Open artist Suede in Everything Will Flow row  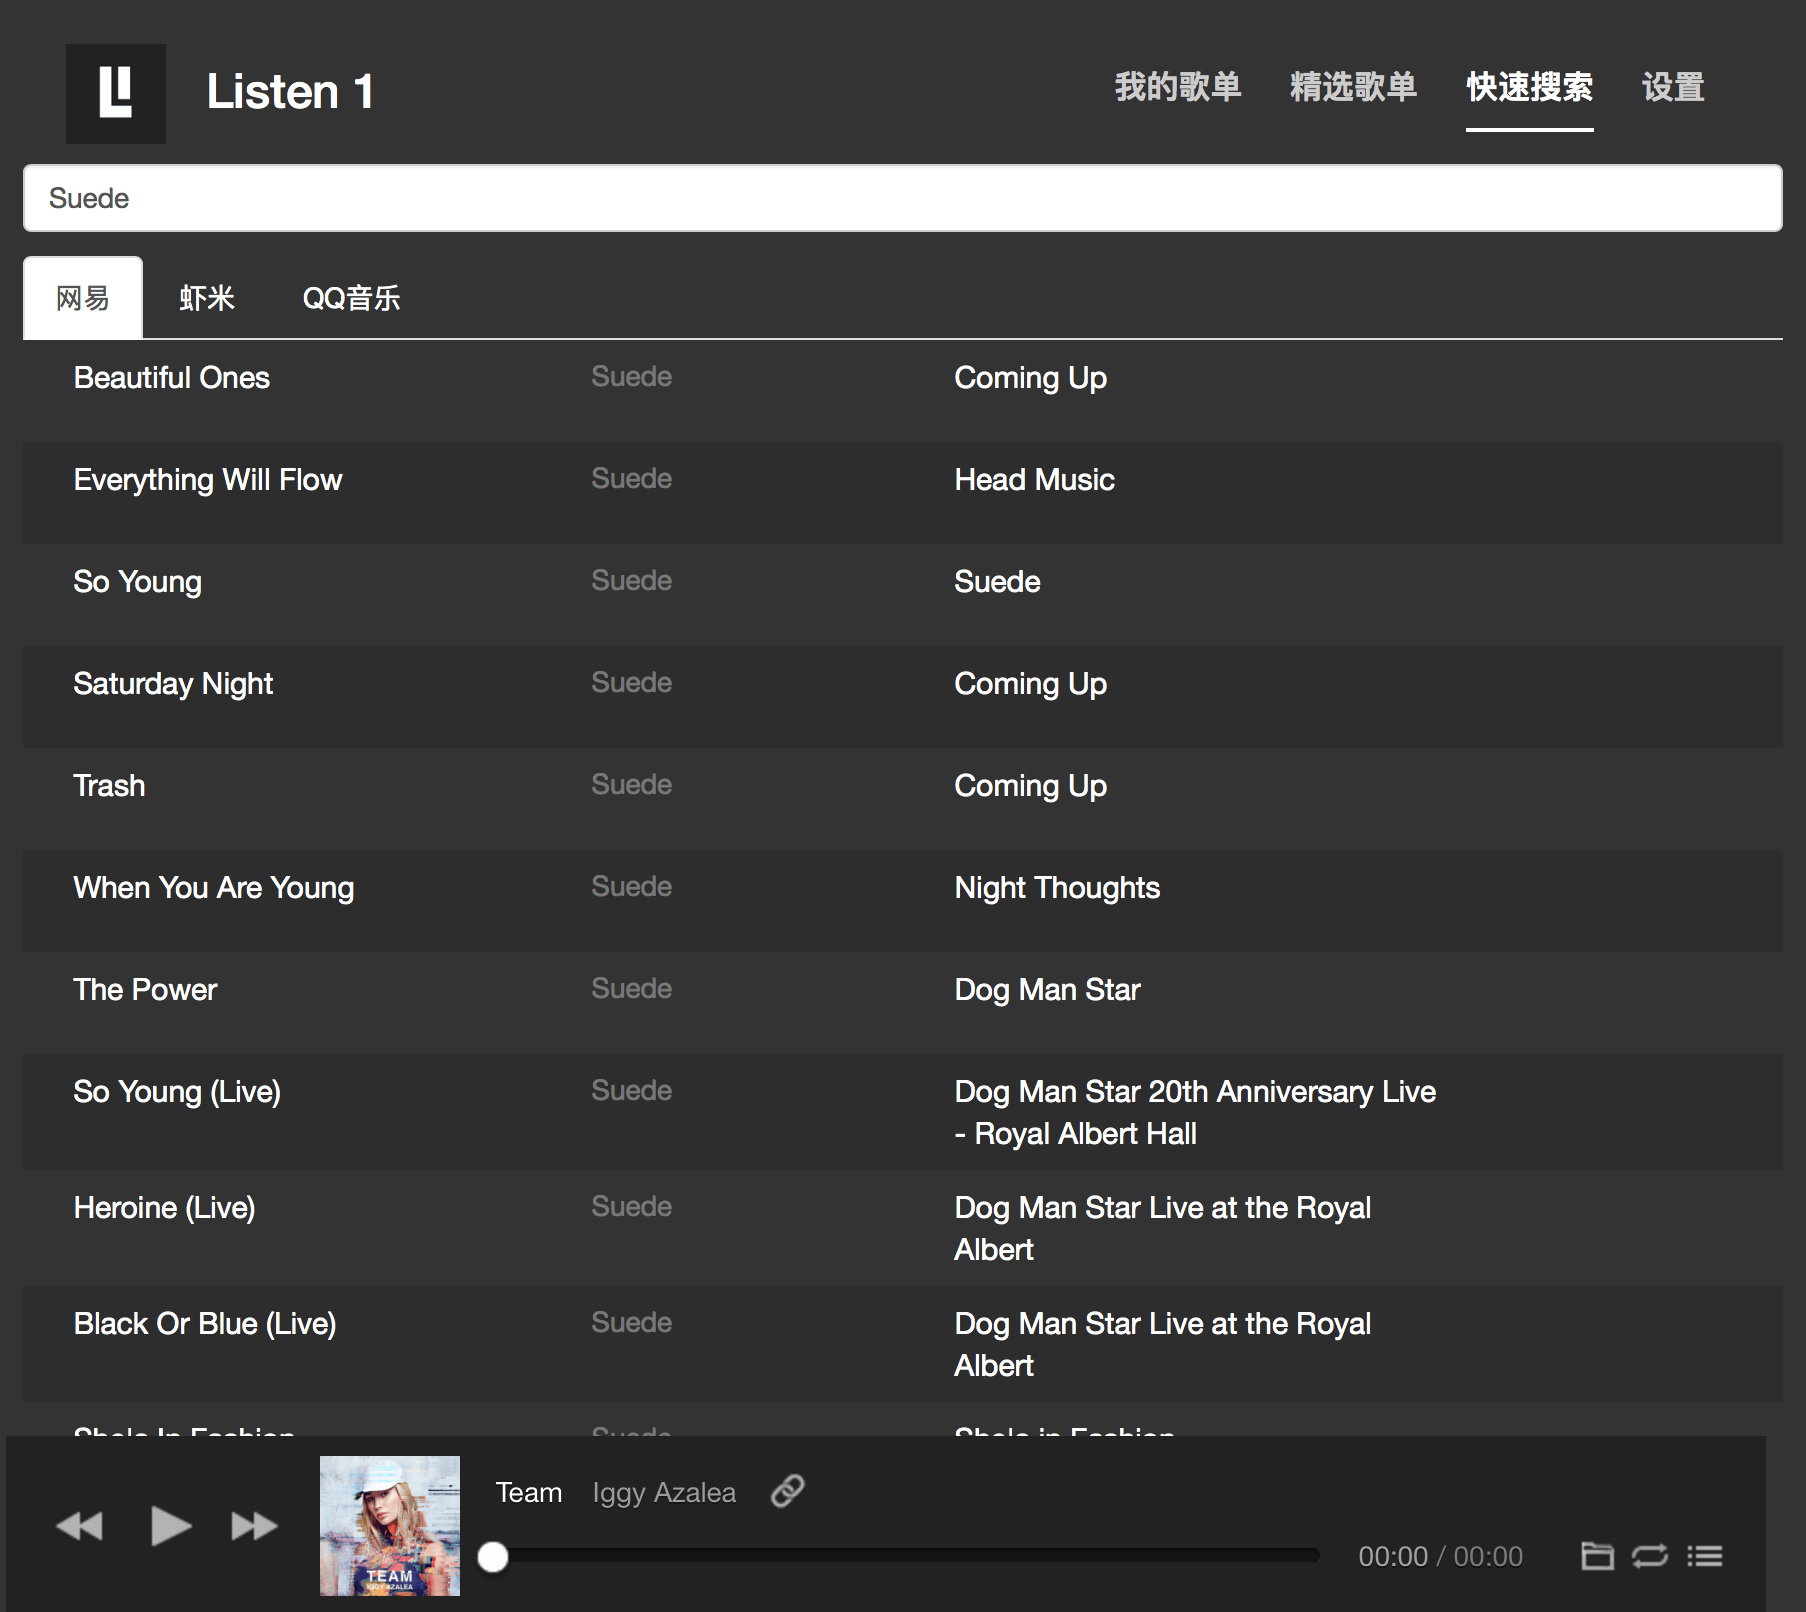(x=631, y=479)
